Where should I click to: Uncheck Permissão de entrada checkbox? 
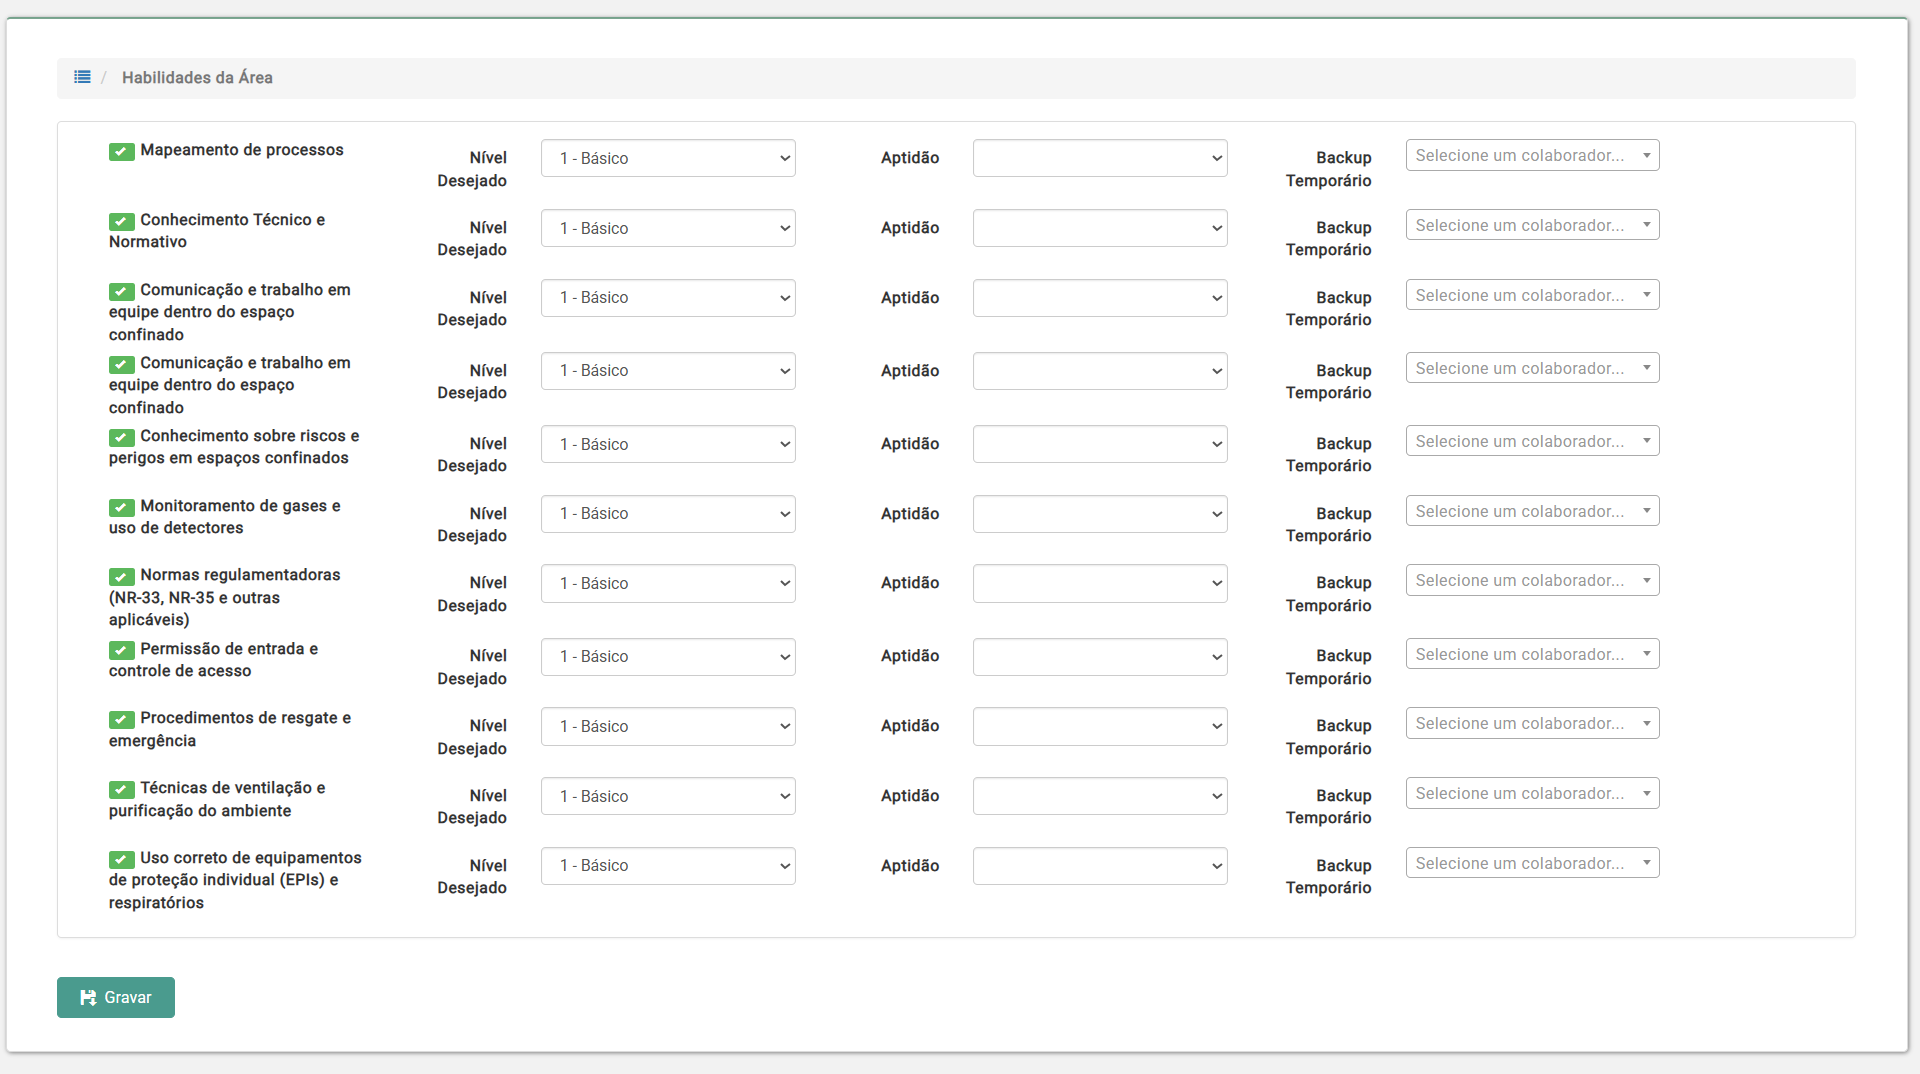122,650
